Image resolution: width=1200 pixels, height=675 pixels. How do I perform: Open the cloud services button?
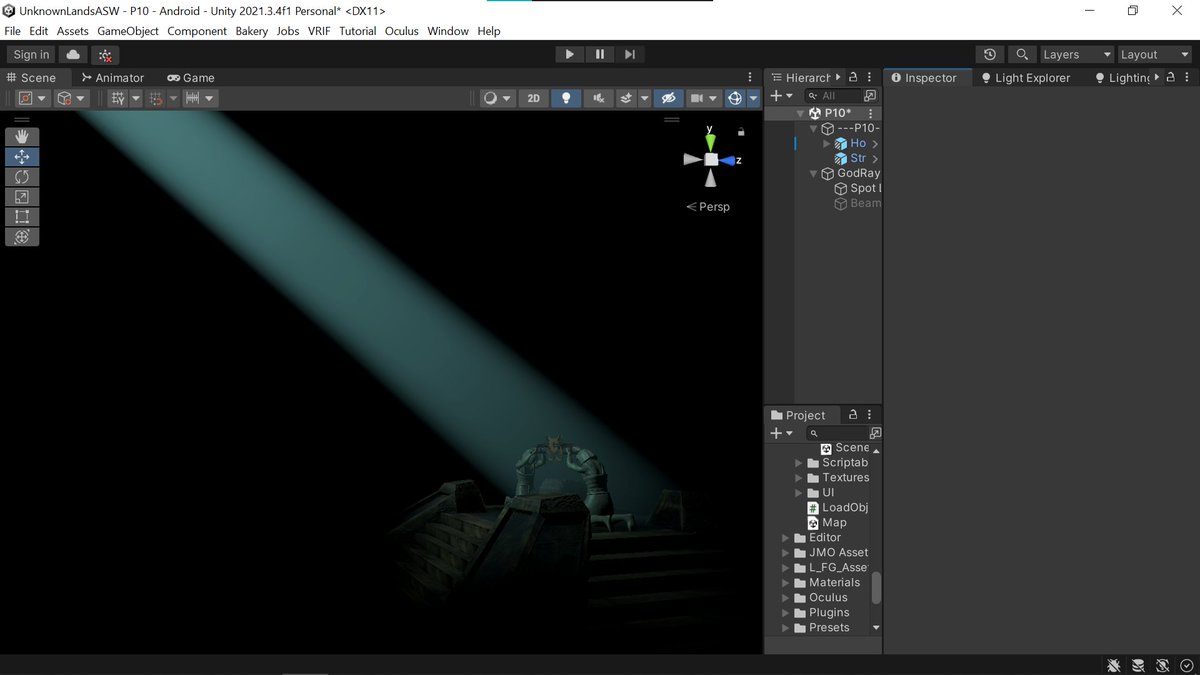74,55
